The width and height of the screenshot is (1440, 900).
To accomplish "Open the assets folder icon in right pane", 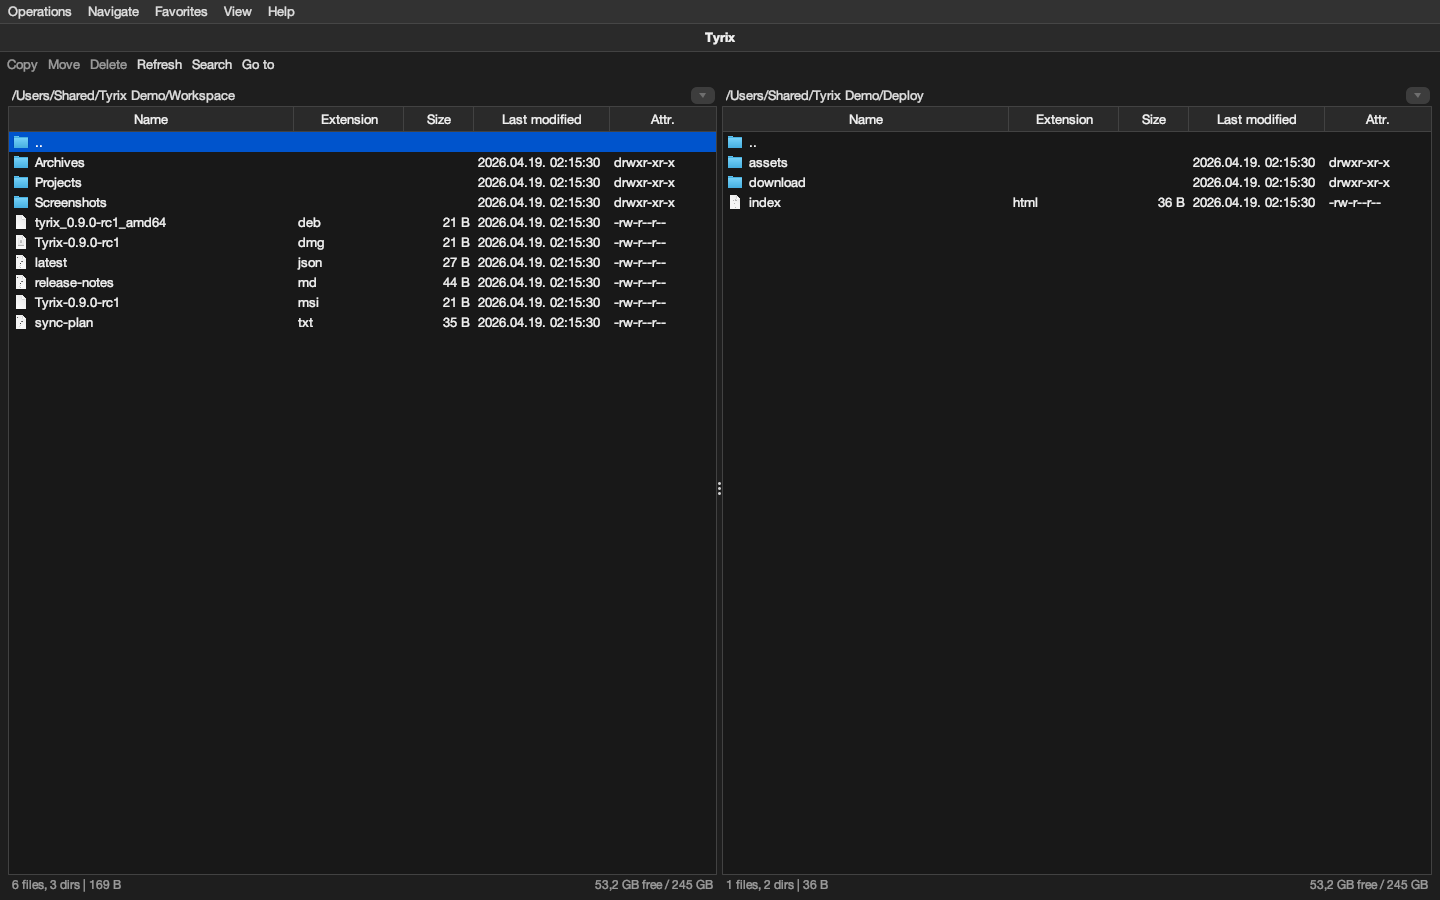I will point(736,162).
